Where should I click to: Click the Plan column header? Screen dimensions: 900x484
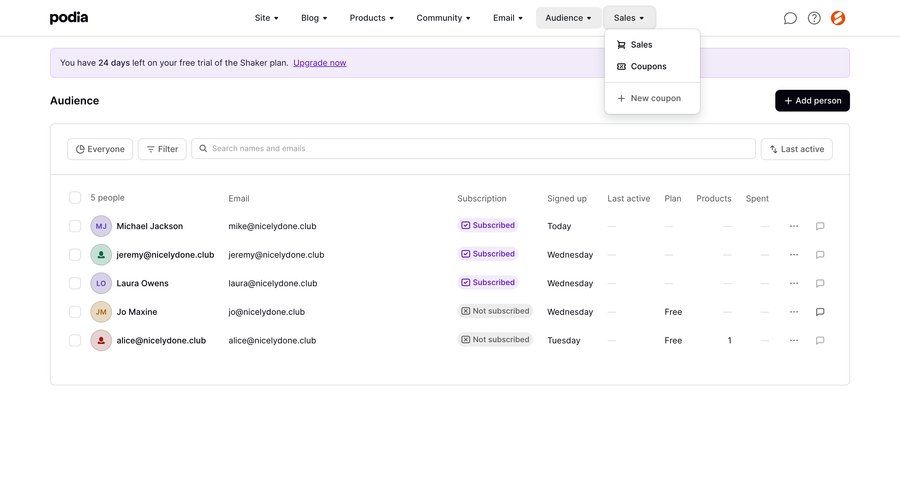(x=673, y=199)
